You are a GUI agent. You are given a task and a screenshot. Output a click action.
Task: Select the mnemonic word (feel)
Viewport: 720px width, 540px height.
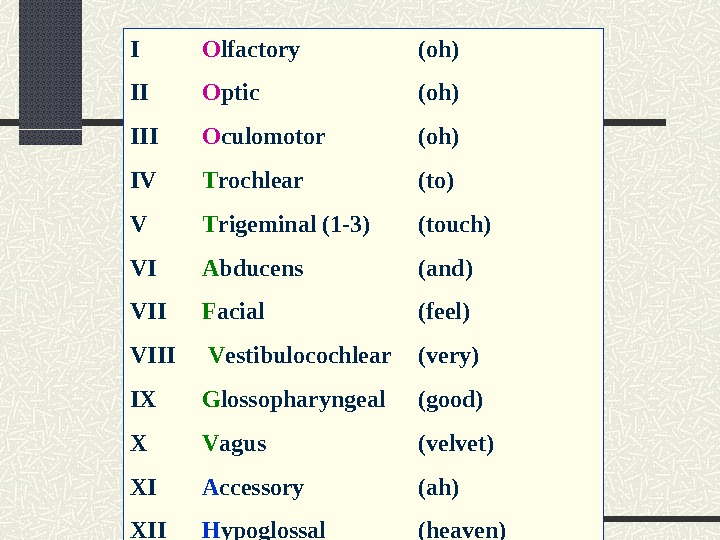444,312
